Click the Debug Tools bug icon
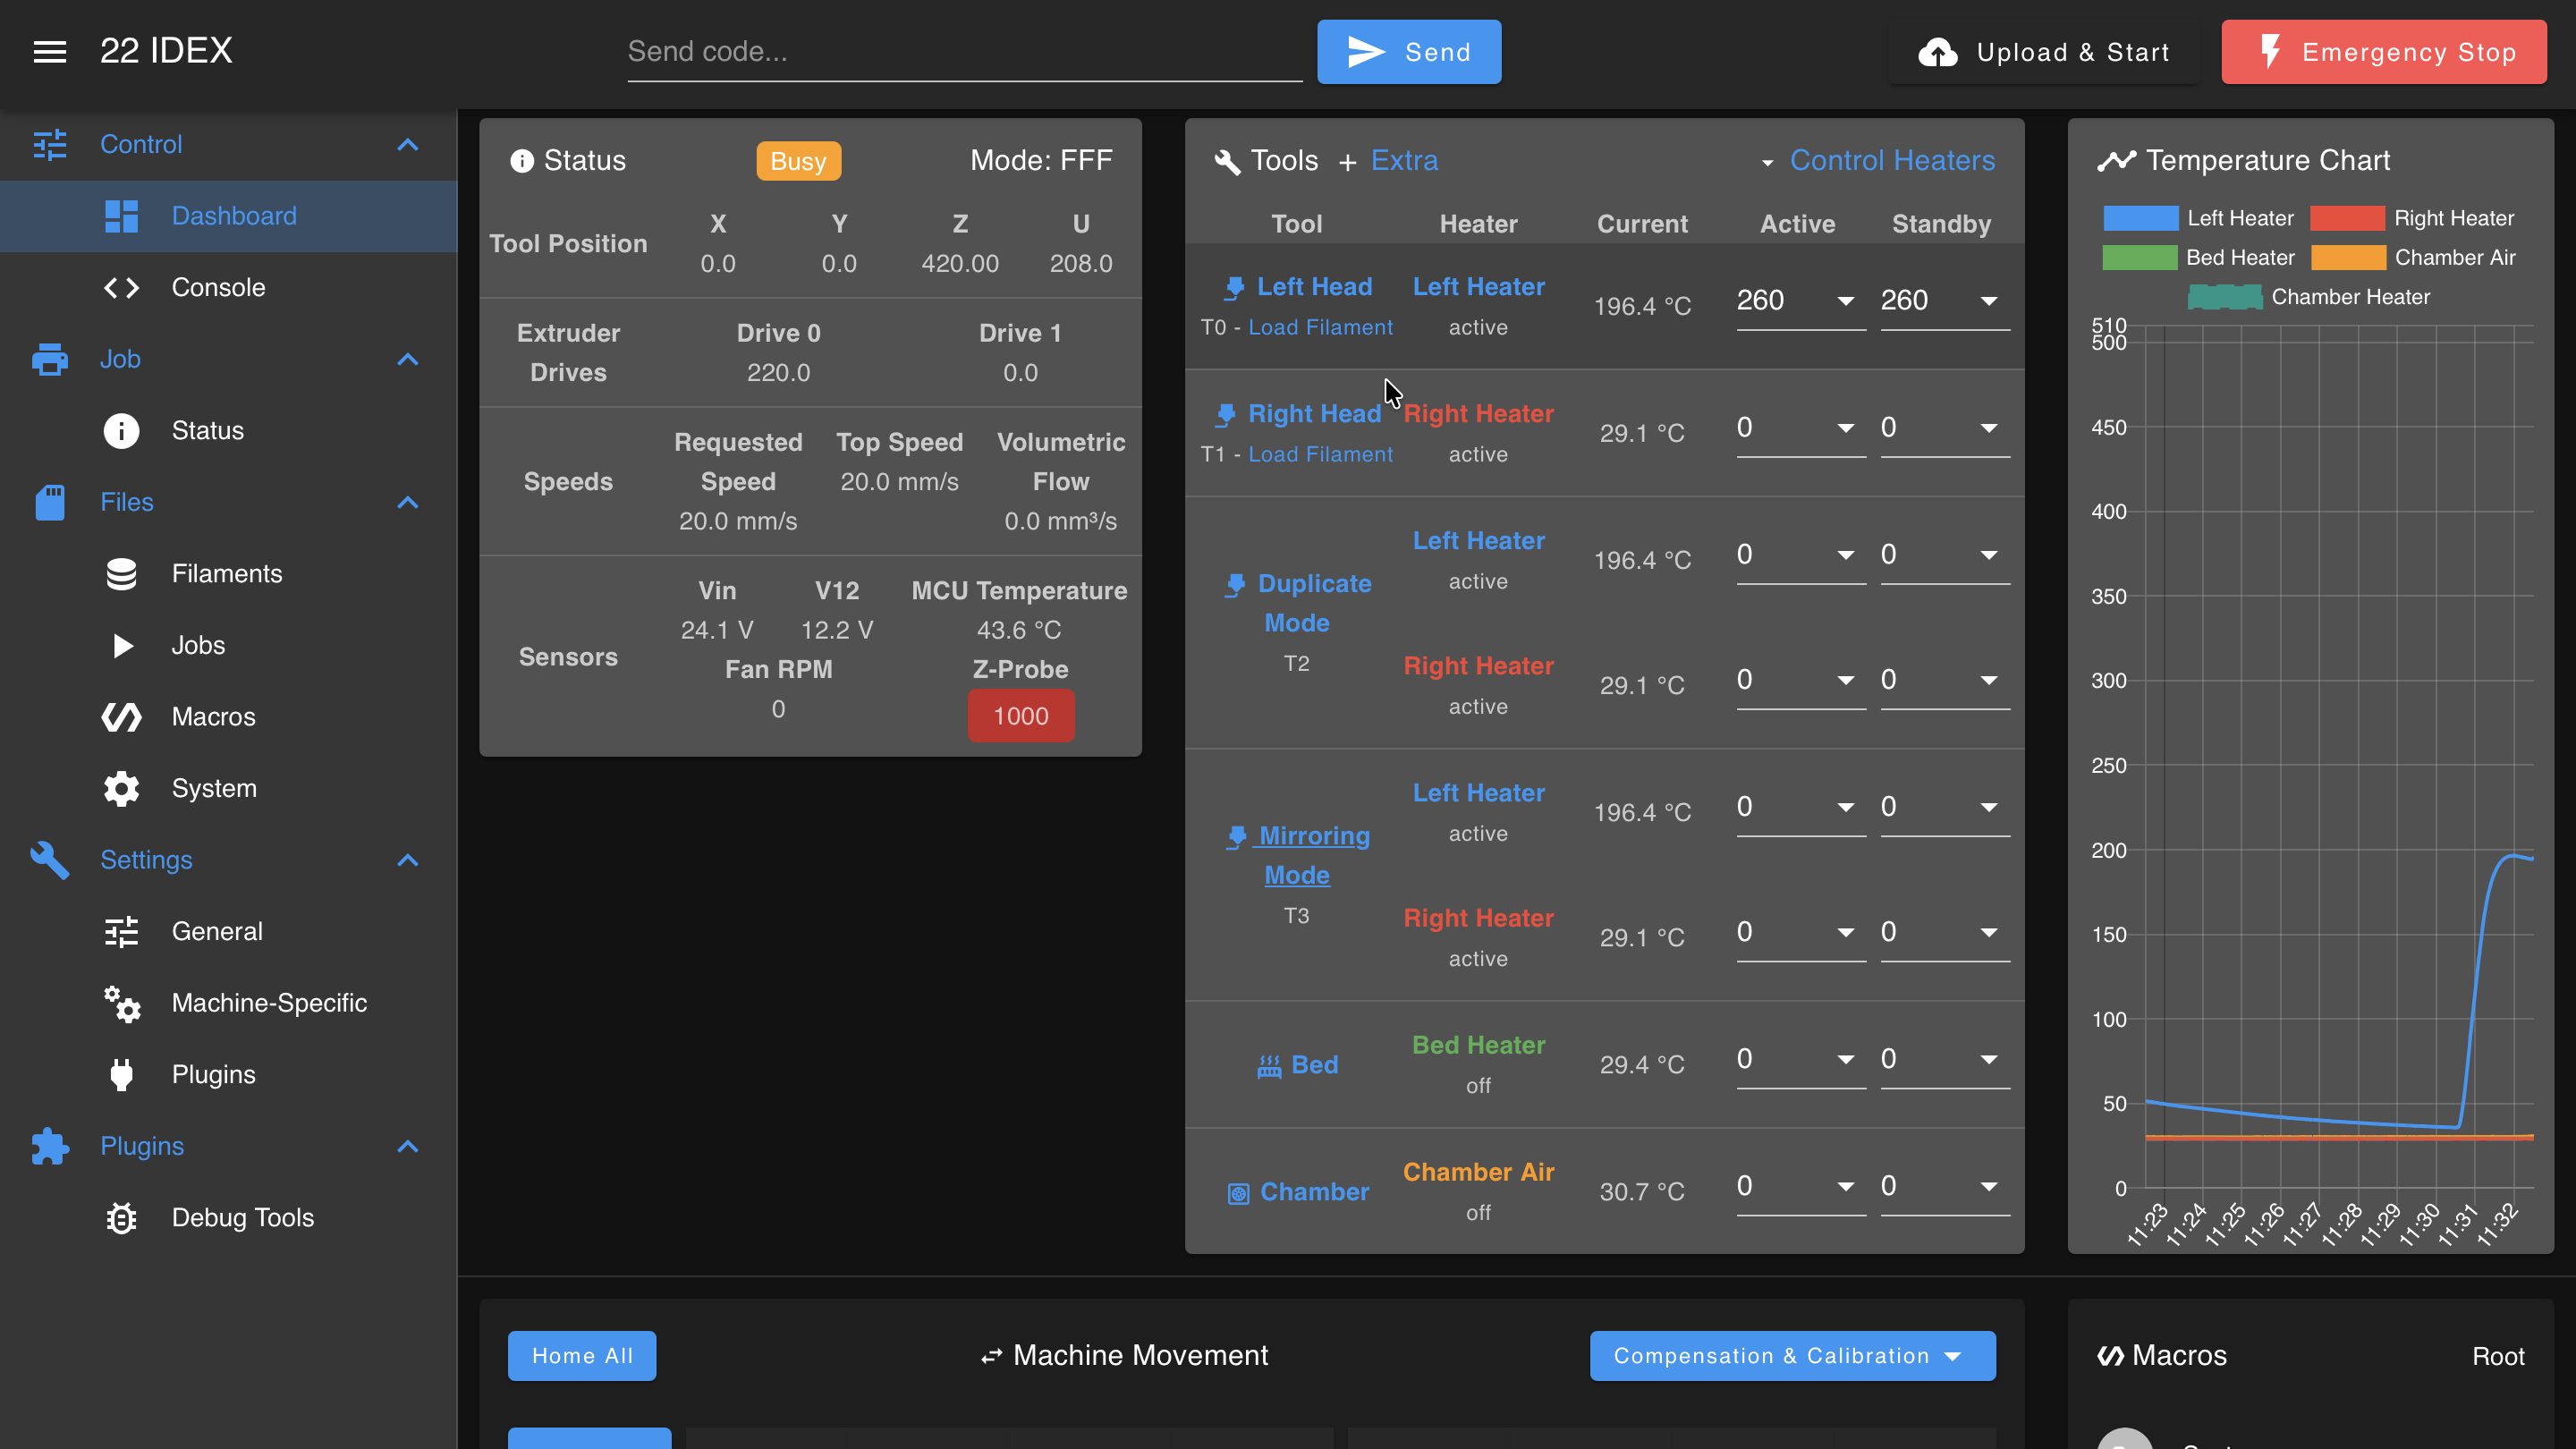 (x=121, y=1218)
